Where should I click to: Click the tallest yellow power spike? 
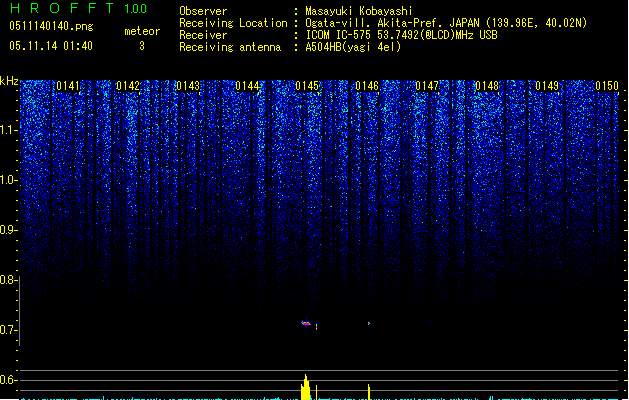coord(306,387)
